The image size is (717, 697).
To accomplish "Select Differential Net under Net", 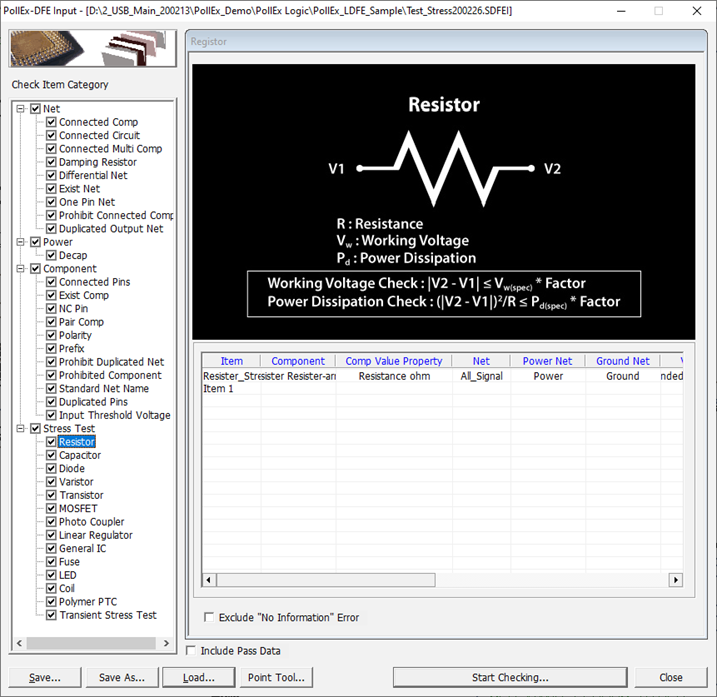I will [x=92, y=175].
